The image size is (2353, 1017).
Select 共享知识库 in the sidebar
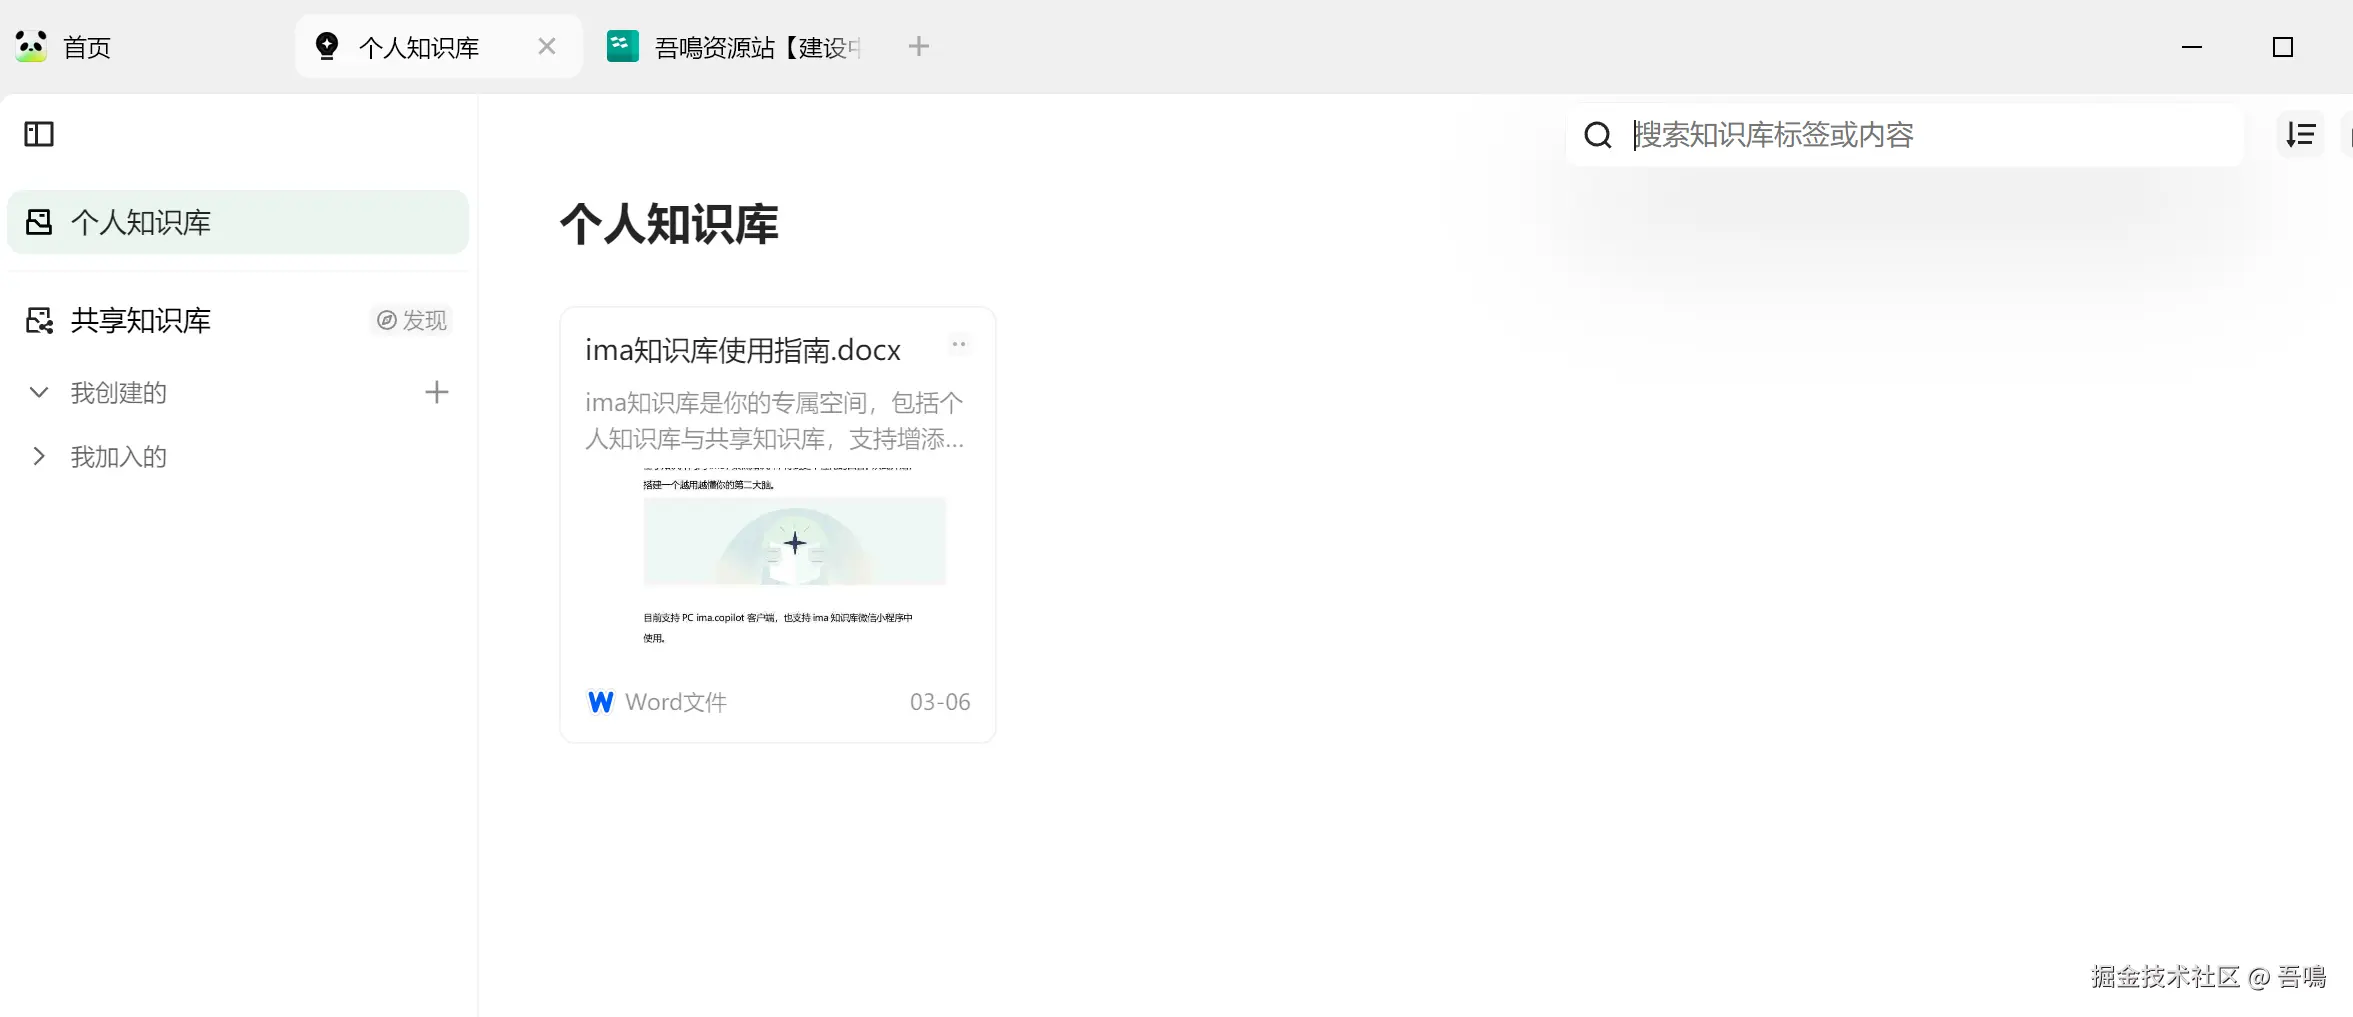140,320
